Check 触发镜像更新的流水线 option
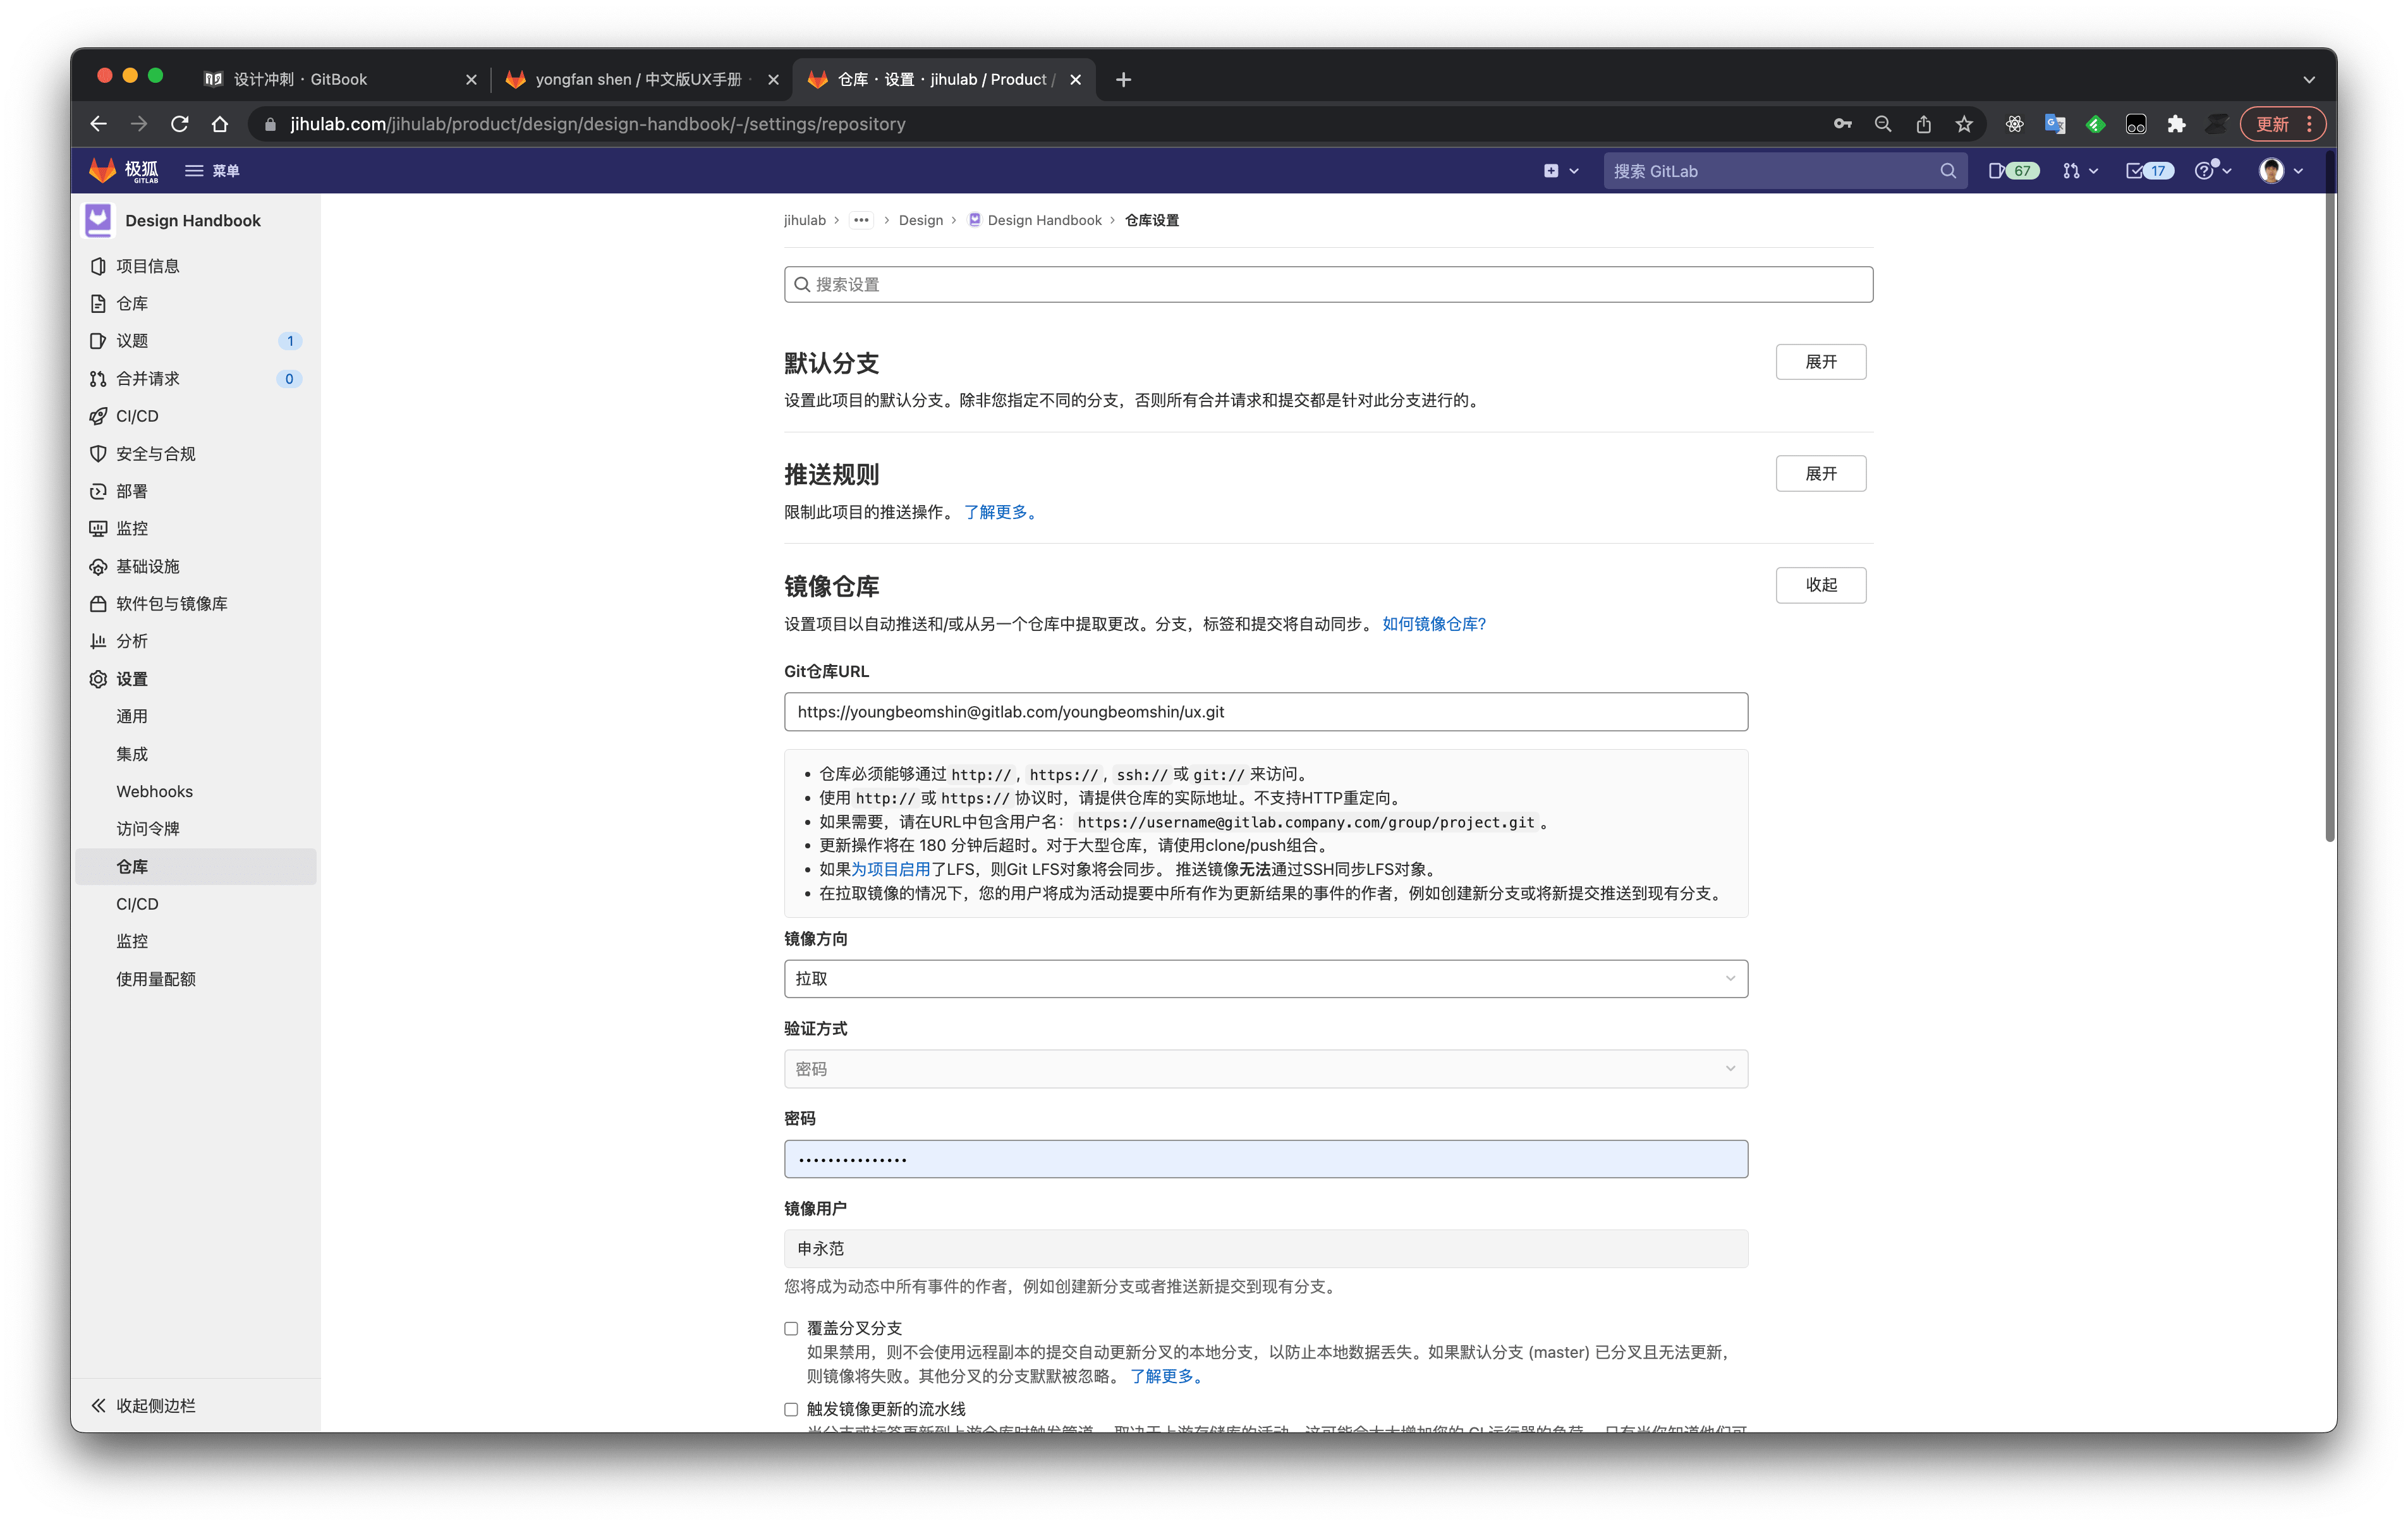Viewport: 2408px width, 1526px height. 790,1408
